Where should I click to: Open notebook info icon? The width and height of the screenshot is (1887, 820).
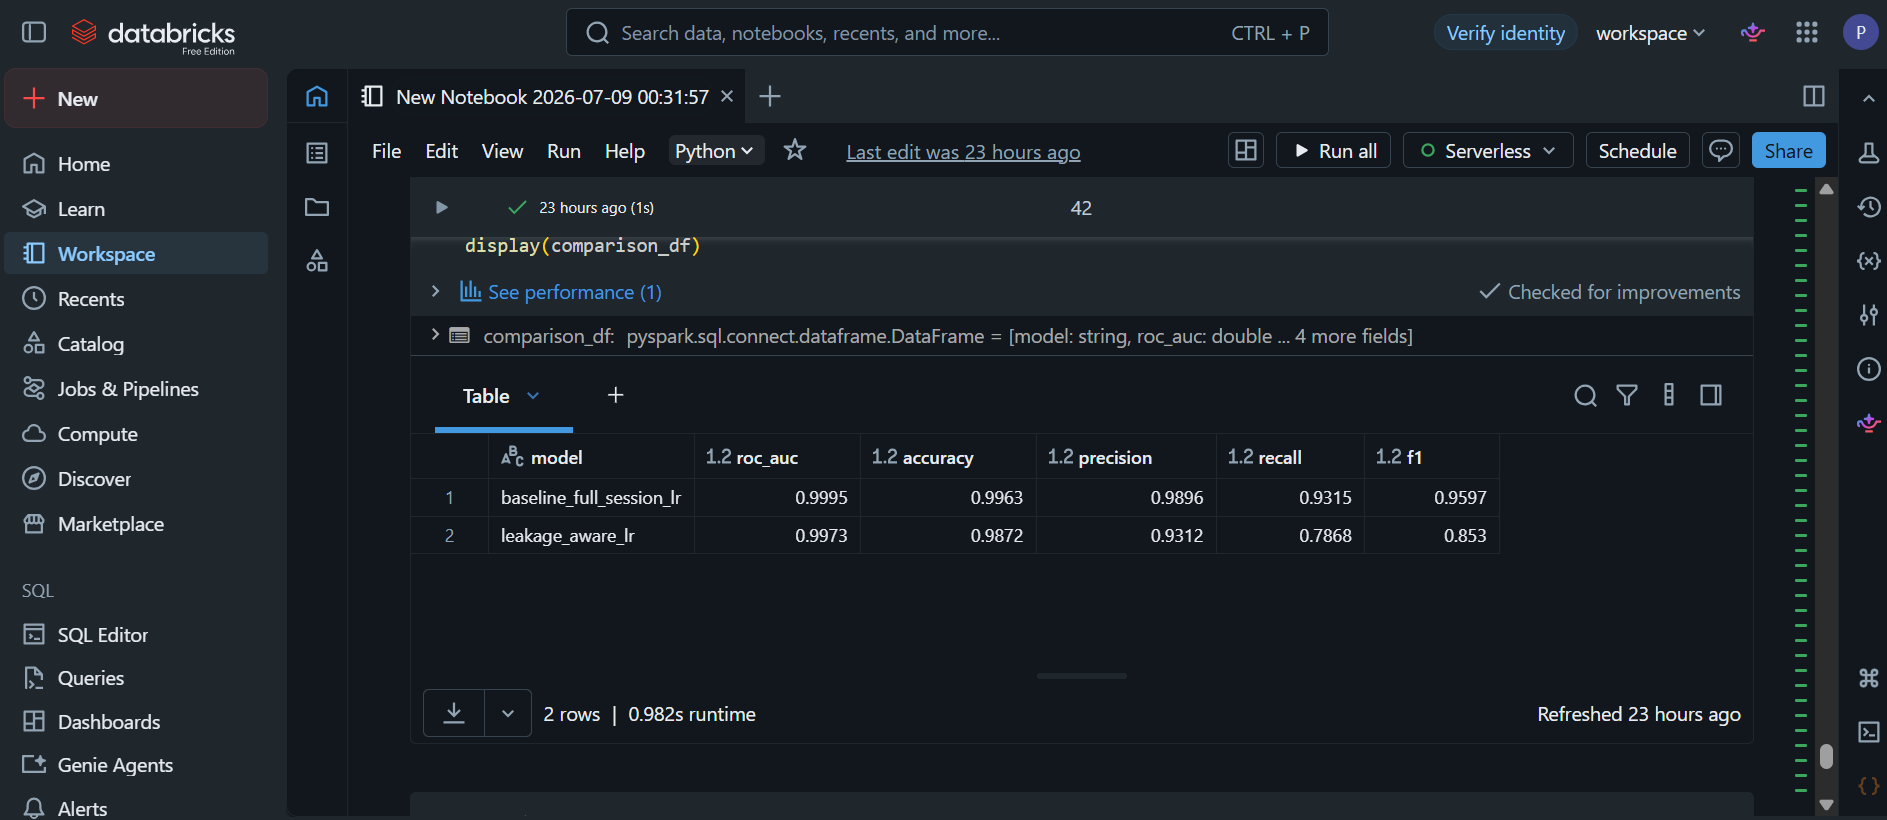tap(1868, 369)
